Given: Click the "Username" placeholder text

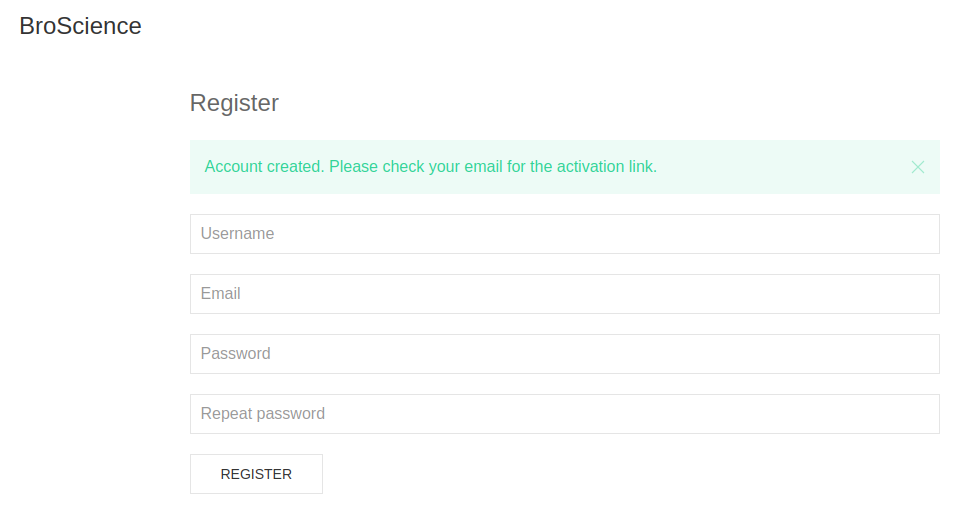Looking at the screenshot, I should click(237, 234).
